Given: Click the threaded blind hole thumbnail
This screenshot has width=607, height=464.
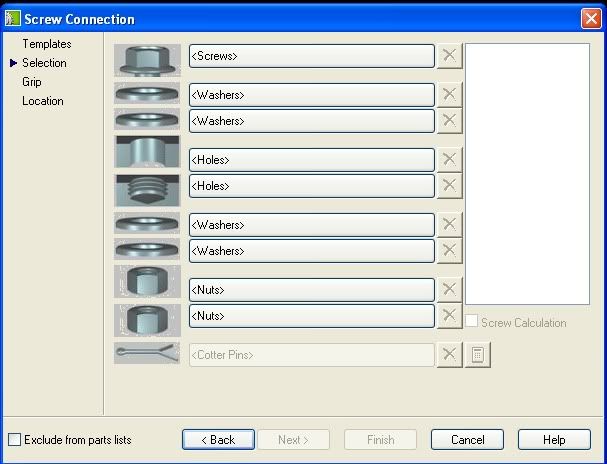Looking at the screenshot, I should click(x=147, y=190).
